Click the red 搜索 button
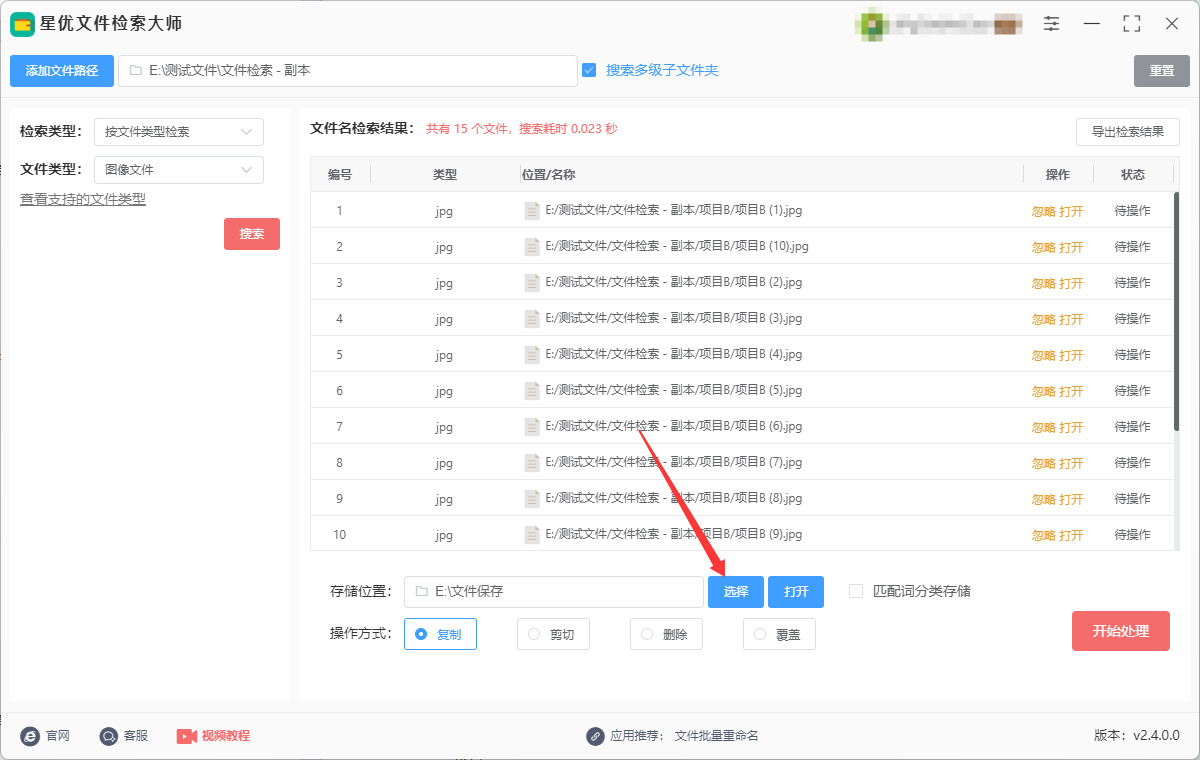1200x760 pixels. [x=252, y=234]
